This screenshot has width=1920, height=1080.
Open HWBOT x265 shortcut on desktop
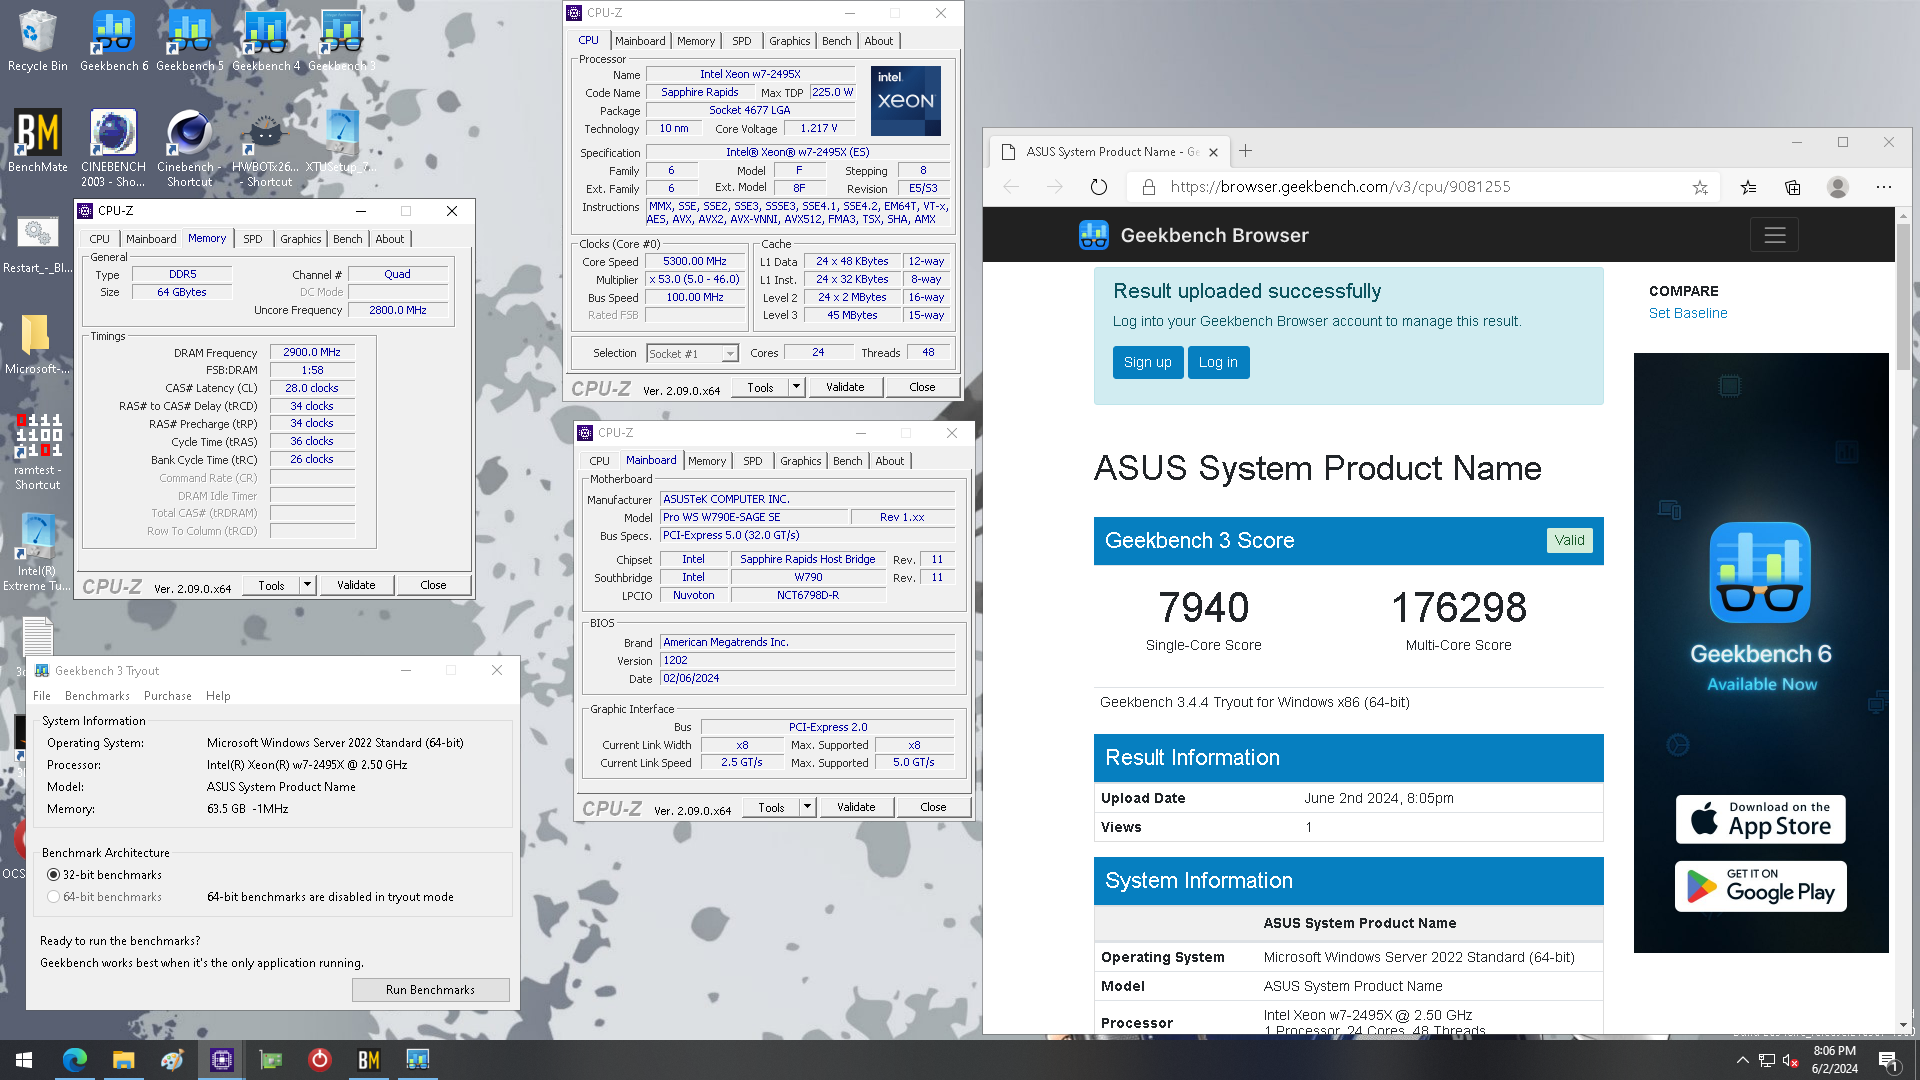point(265,148)
